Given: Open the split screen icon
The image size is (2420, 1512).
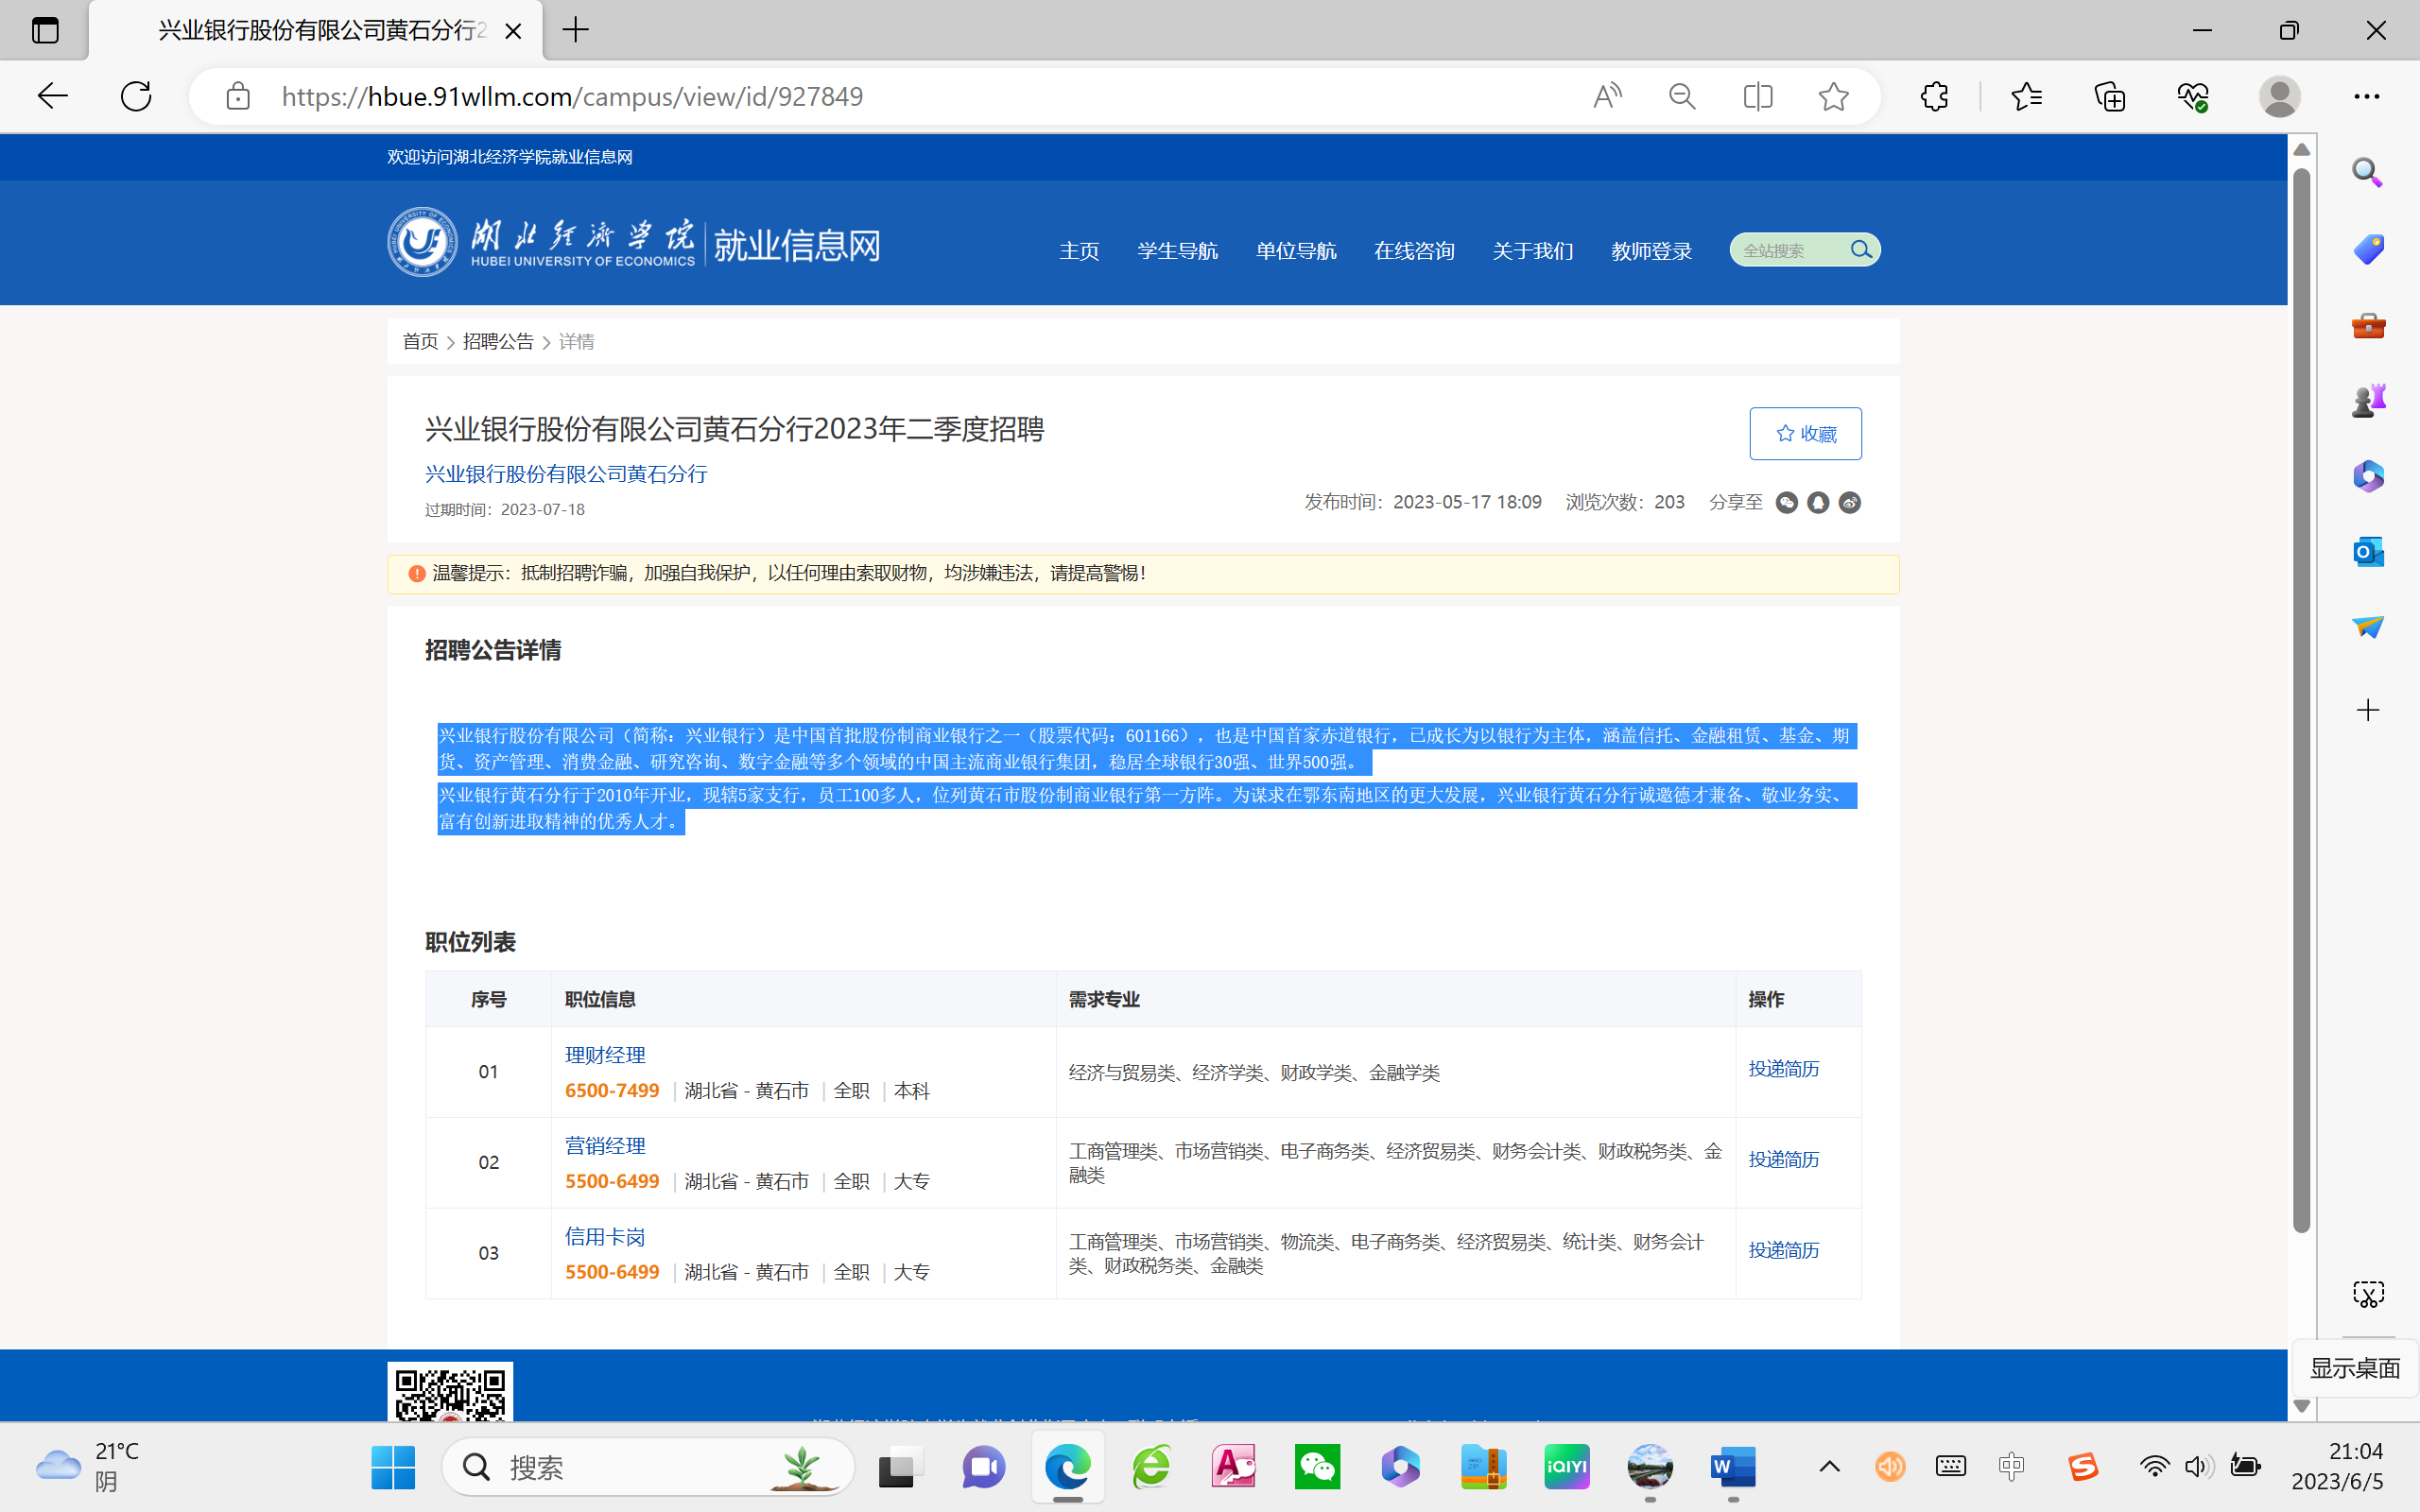Looking at the screenshot, I should tap(1757, 97).
